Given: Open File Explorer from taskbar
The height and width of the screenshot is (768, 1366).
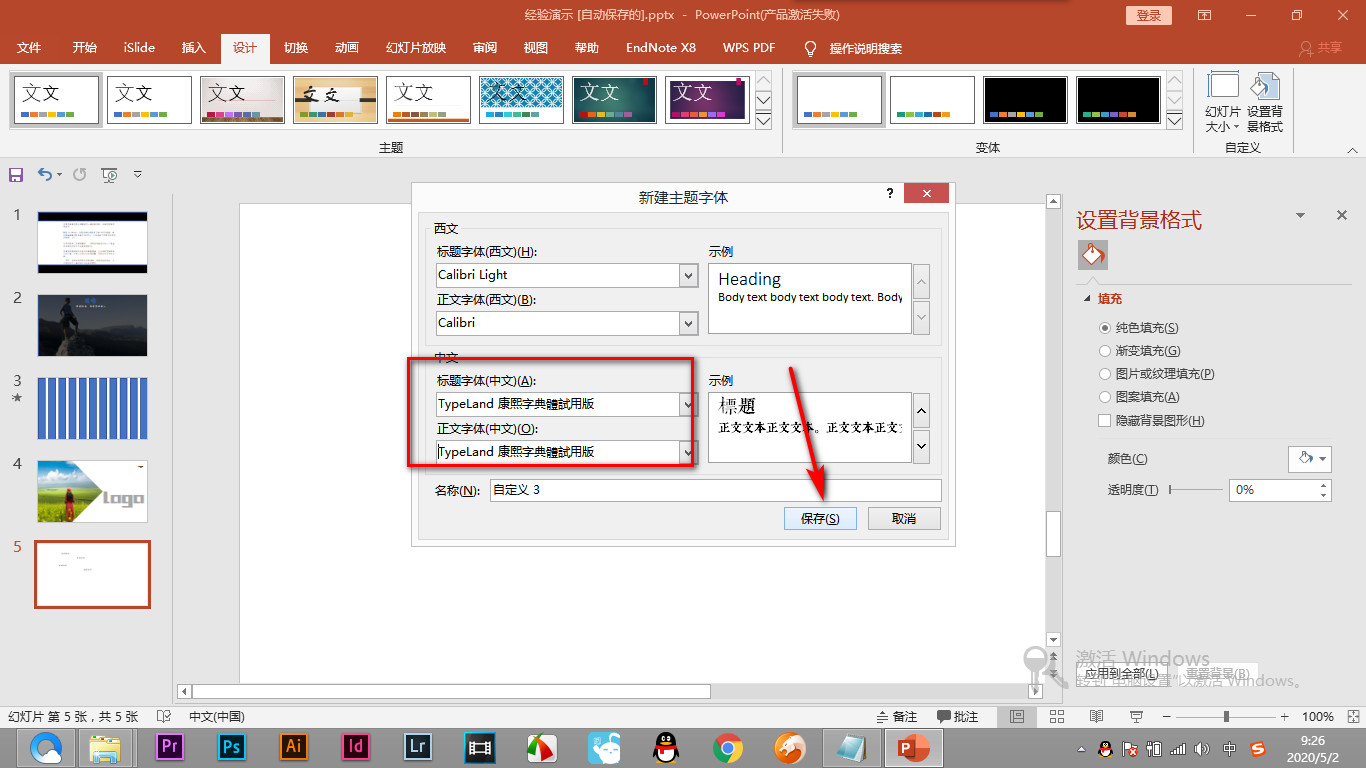Looking at the screenshot, I should (106, 747).
